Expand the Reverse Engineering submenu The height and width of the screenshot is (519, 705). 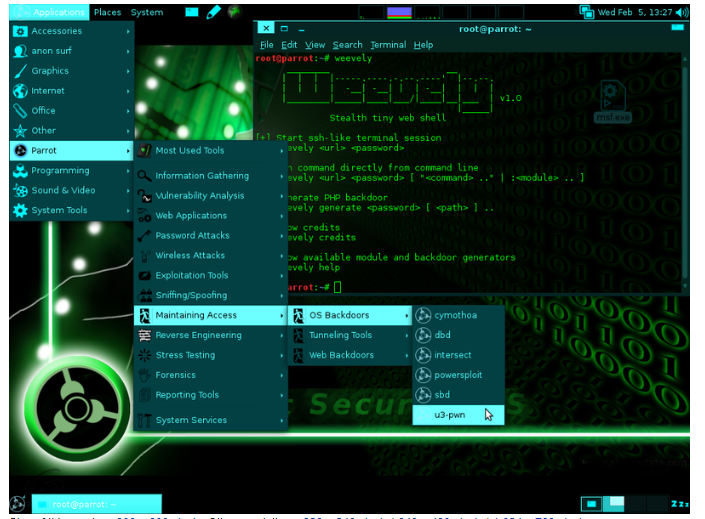tap(211, 335)
